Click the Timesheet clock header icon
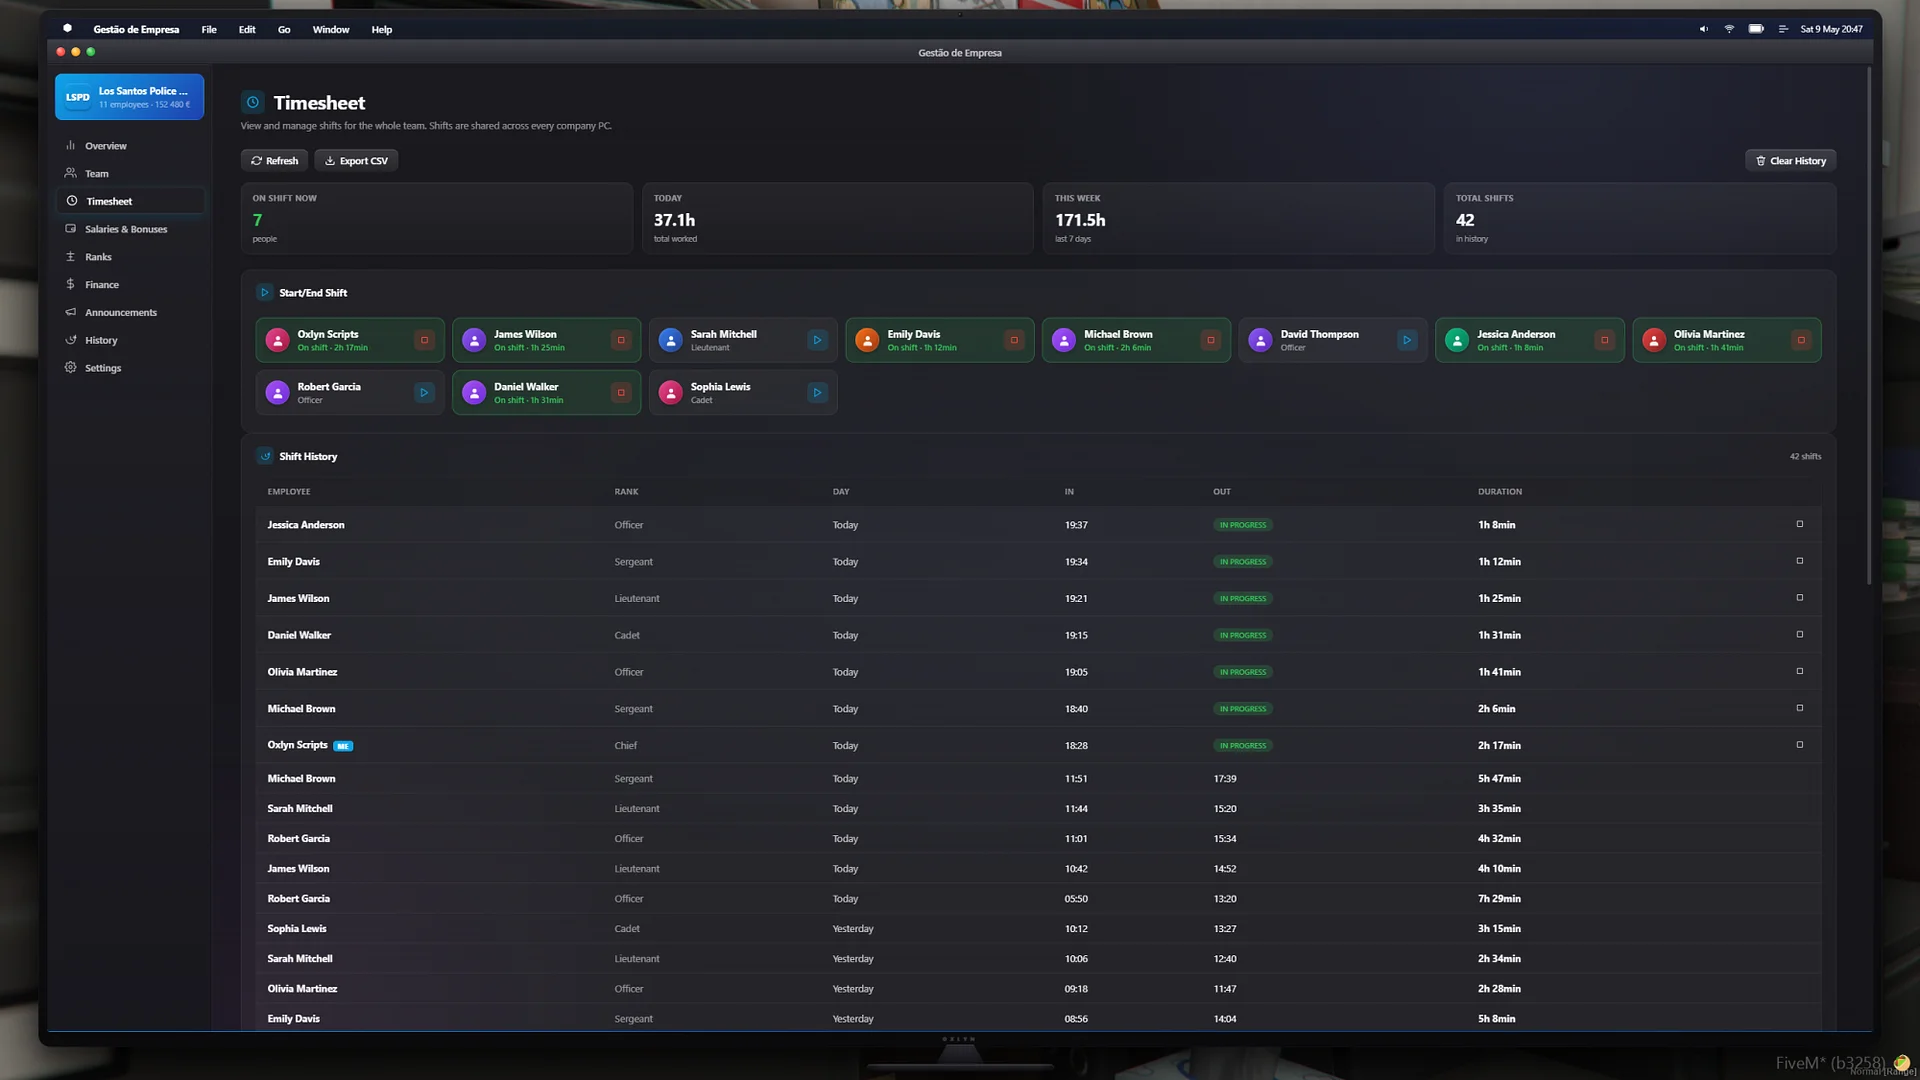This screenshot has height=1080, width=1920. (253, 102)
